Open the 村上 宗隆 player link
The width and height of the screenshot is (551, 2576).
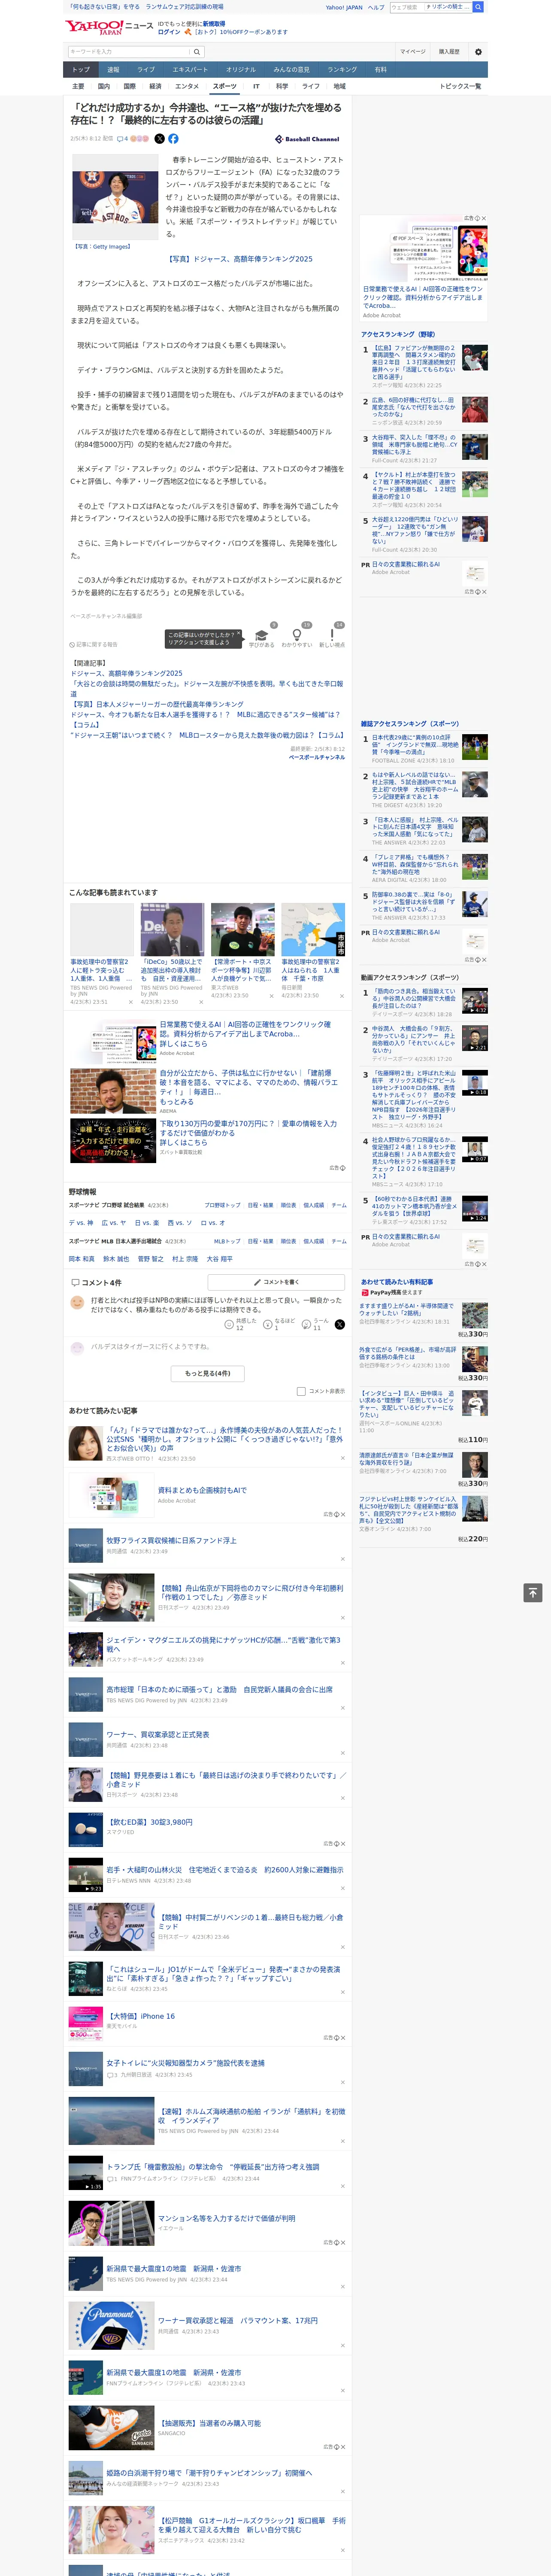185,1259
